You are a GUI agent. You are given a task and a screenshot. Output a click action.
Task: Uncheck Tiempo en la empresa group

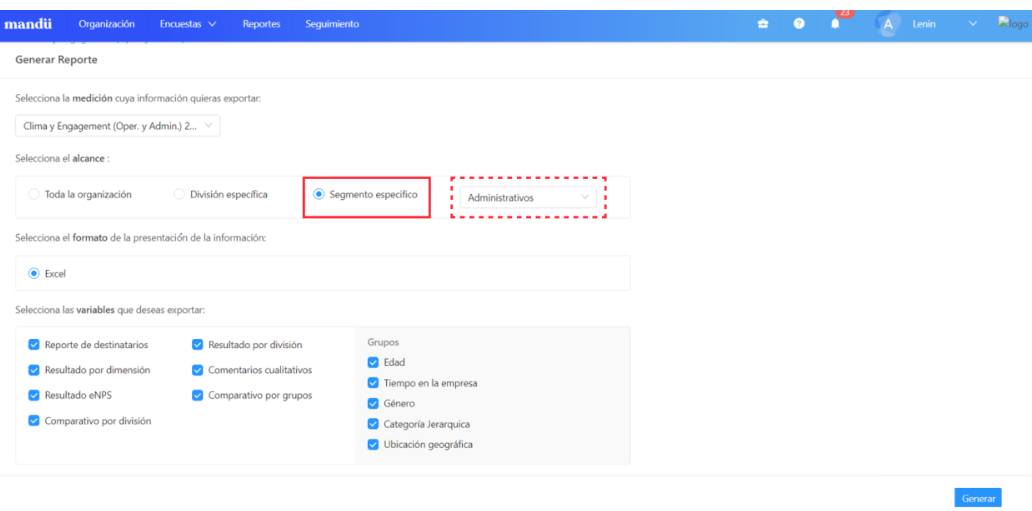(373, 383)
